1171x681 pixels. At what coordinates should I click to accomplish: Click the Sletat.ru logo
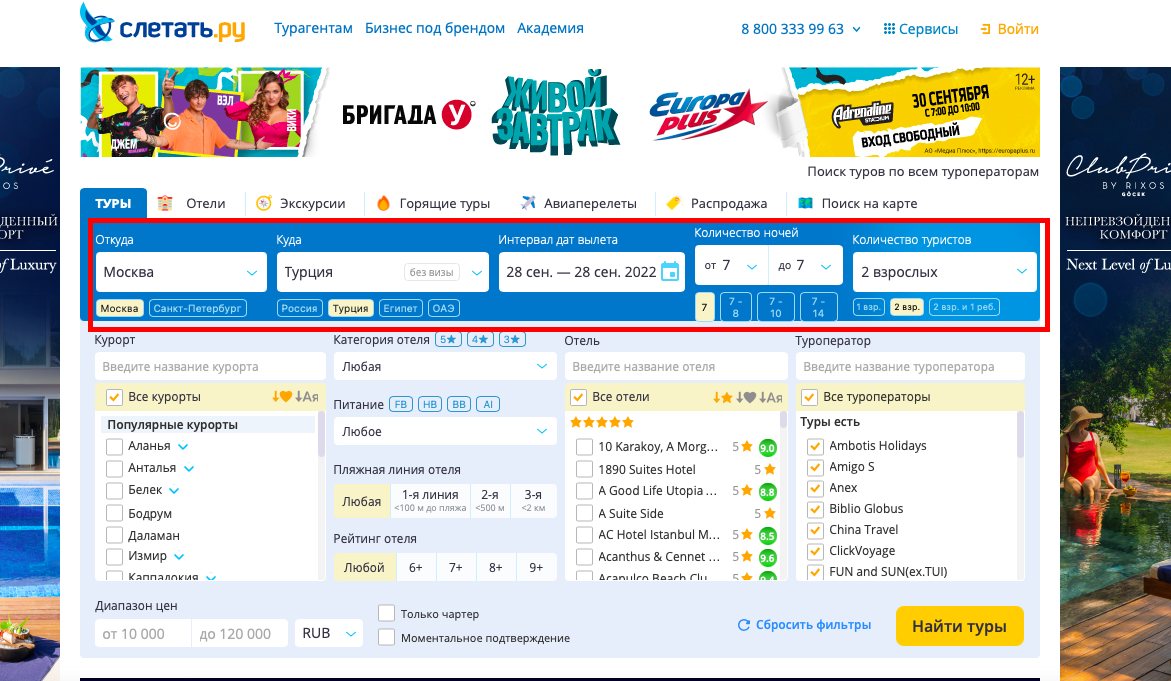[163, 25]
